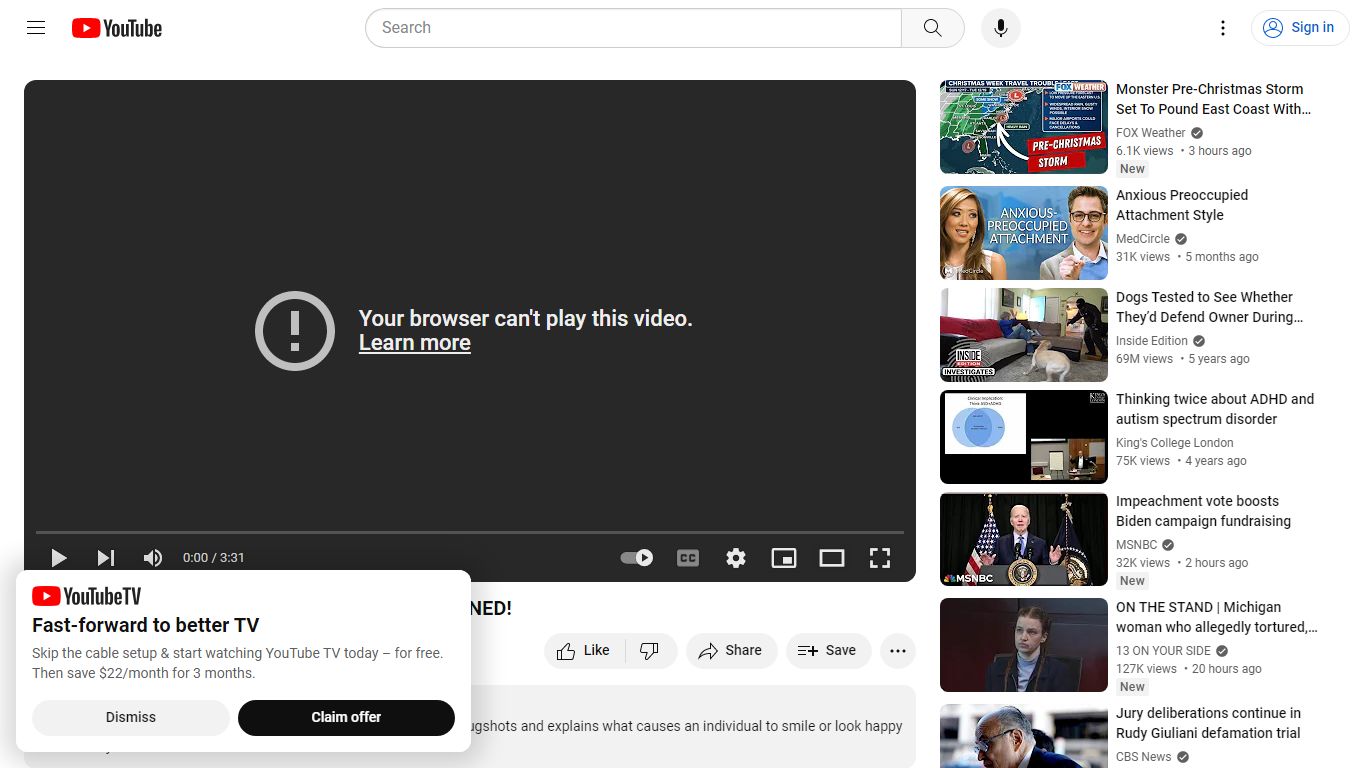The height and width of the screenshot is (768, 1366).
Task: Visit the FOX Weather channel
Action: click(1151, 133)
